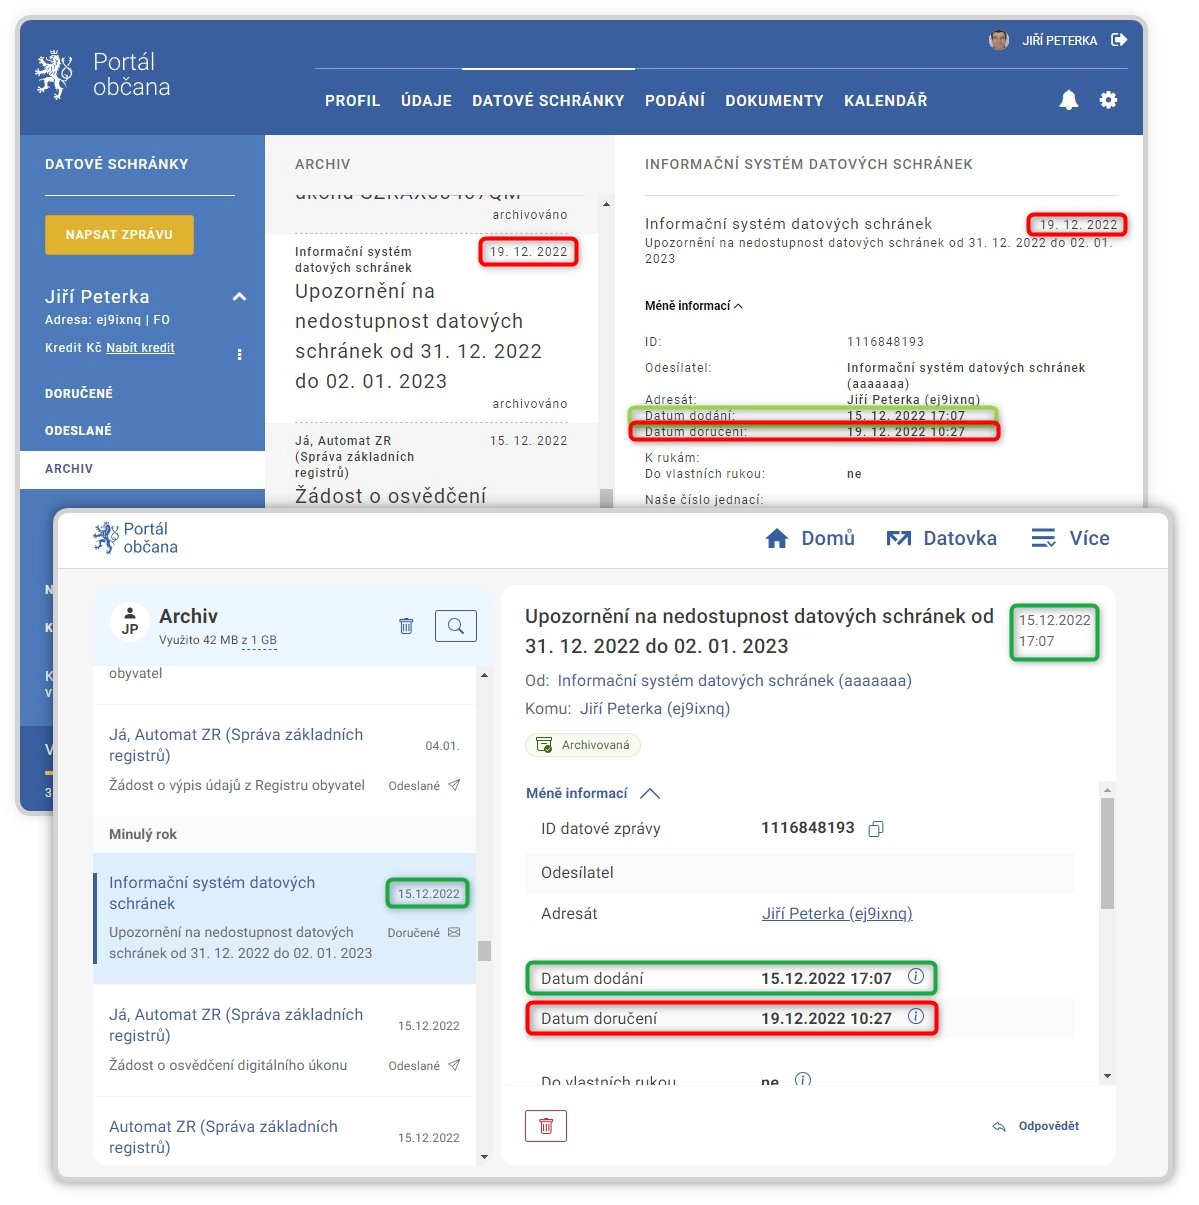Delete message with red trash button

click(546, 1126)
